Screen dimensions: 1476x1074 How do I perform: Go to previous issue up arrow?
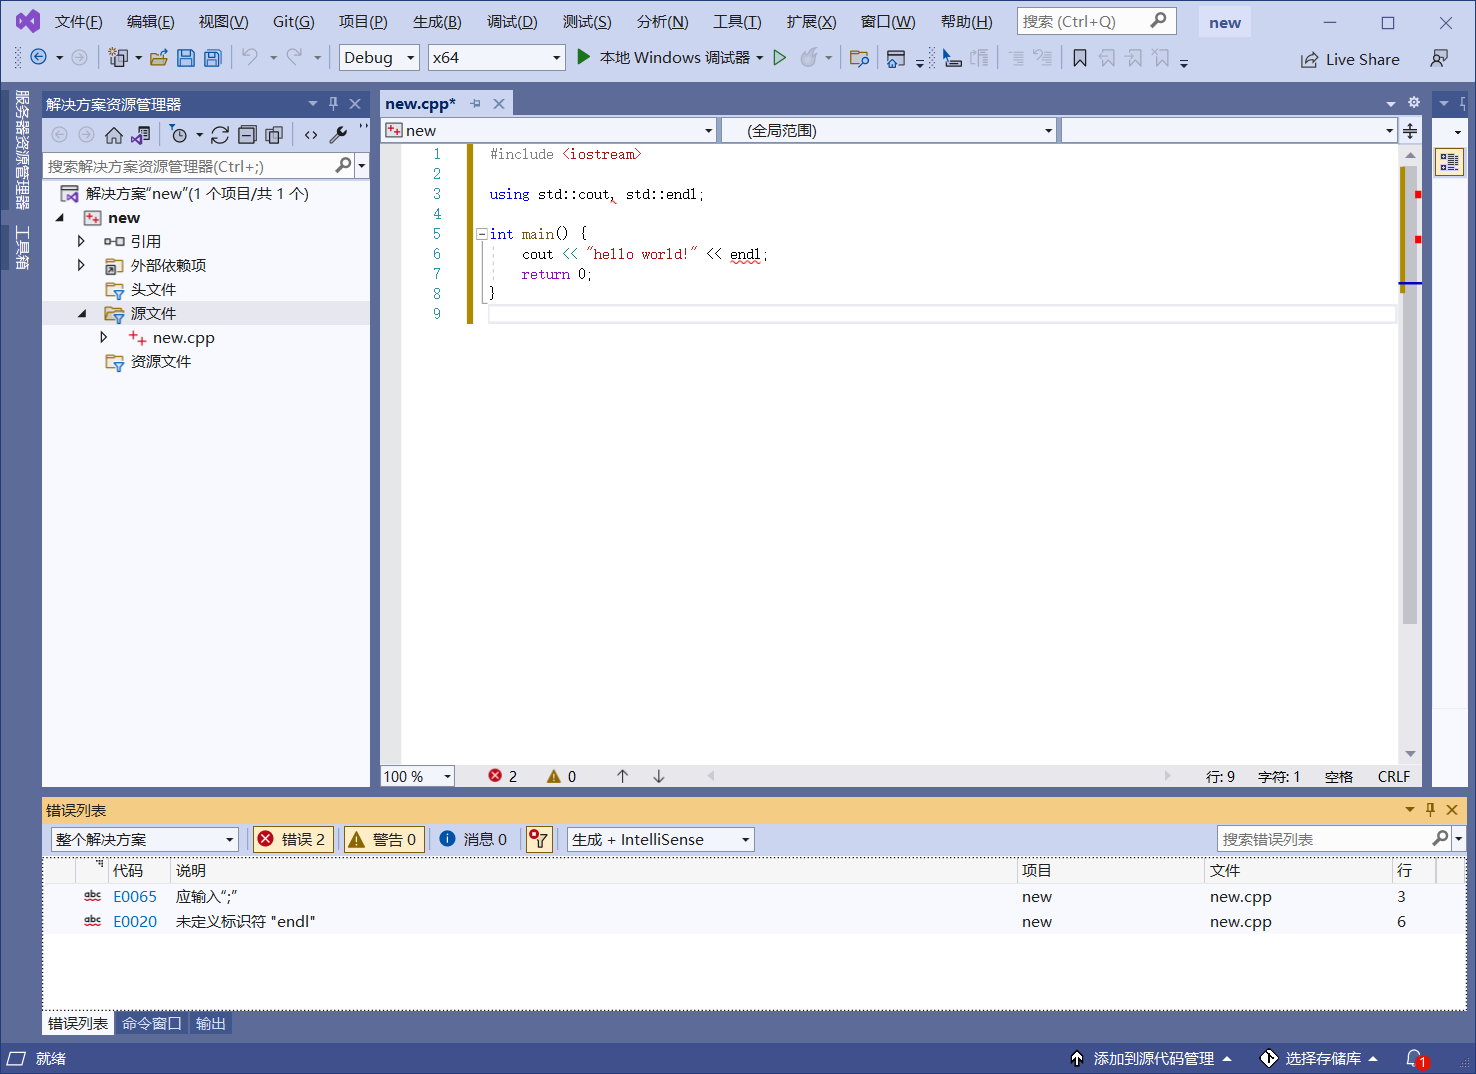click(x=622, y=776)
